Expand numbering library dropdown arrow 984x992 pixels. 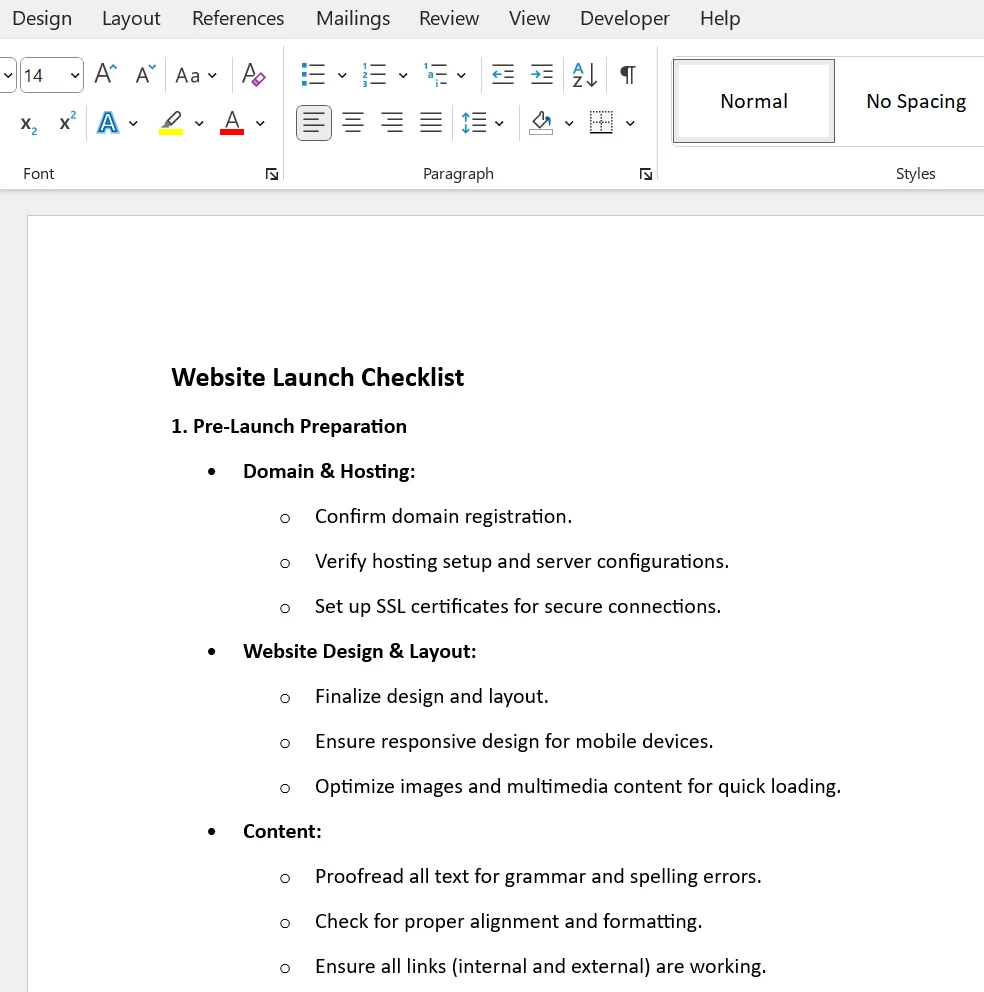click(403, 75)
